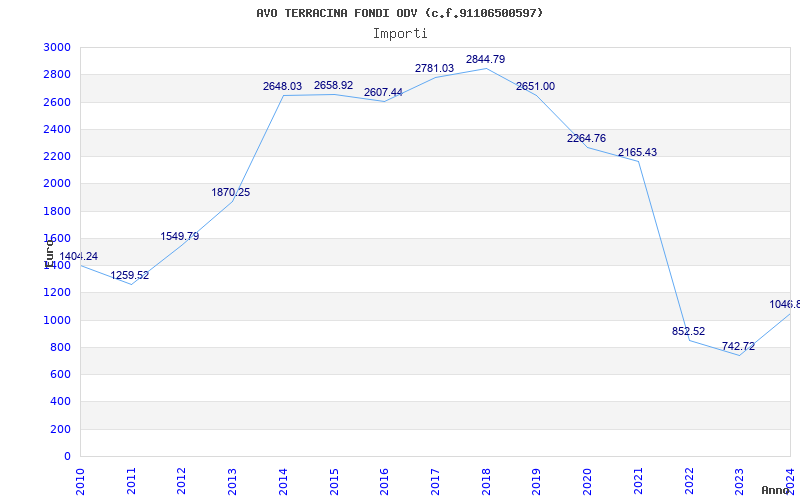Click the 2022 x-axis year label

click(689, 481)
